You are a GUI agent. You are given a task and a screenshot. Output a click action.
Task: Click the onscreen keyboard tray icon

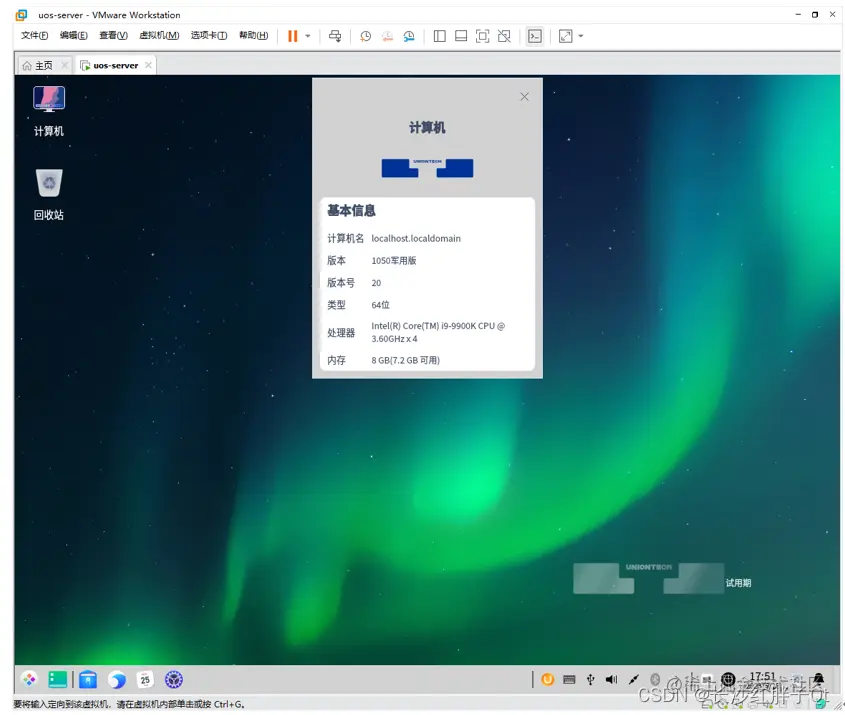(x=569, y=679)
